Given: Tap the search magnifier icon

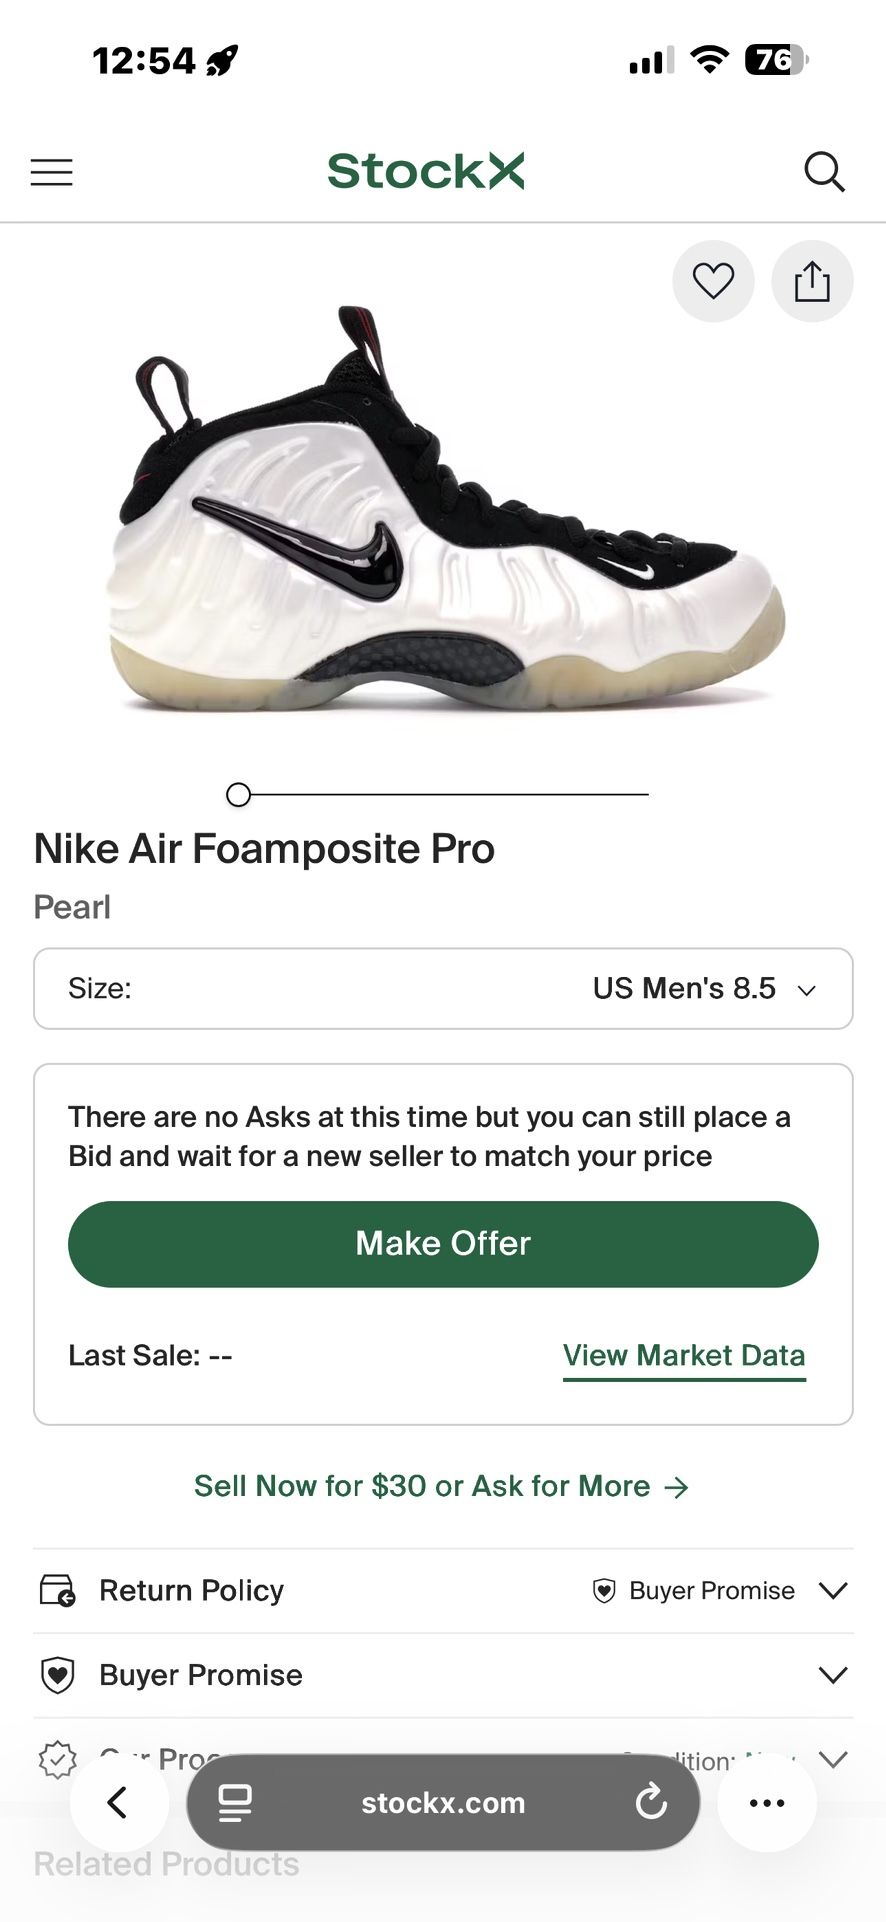Looking at the screenshot, I should (824, 172).
